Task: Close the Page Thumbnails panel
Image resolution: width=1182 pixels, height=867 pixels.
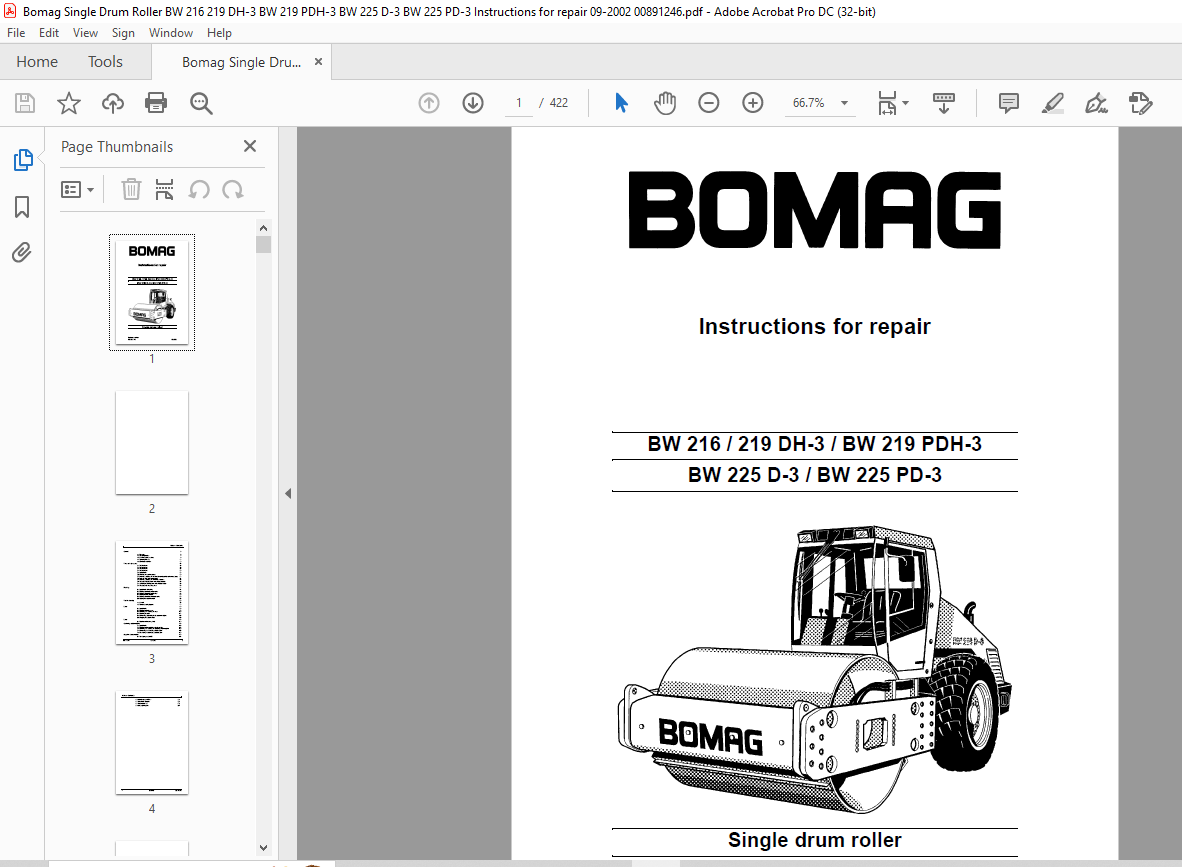Action: [250, 146]
